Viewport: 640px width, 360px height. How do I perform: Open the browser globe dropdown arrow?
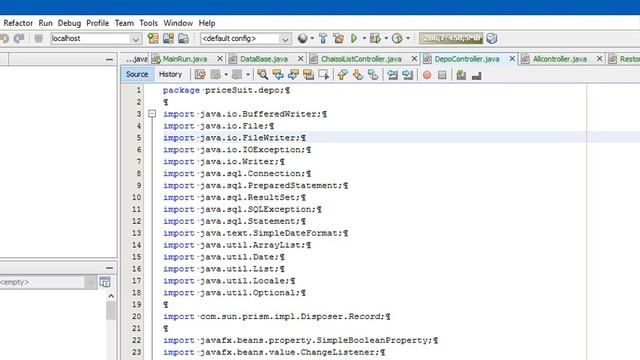pyautogui.click(x=312, y=38)
